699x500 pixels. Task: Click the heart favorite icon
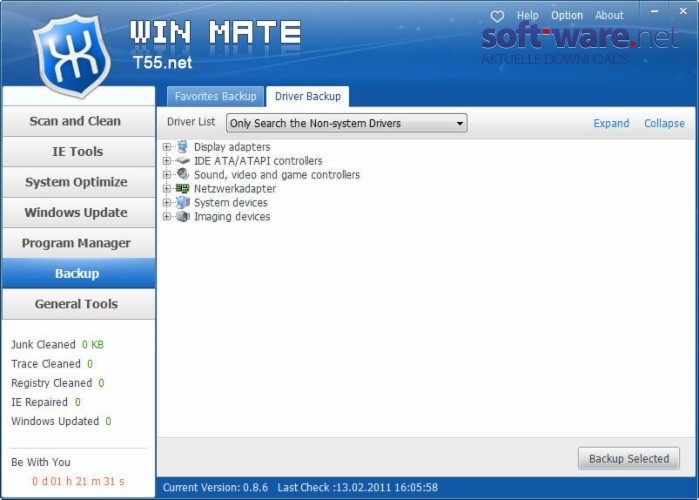(x=497, y=16)
